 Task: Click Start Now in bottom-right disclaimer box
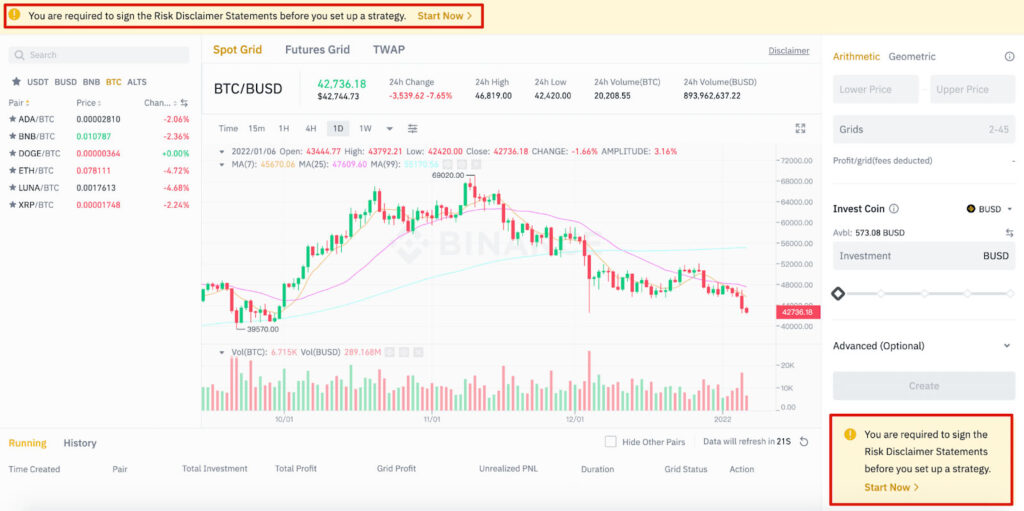[891, 487]
